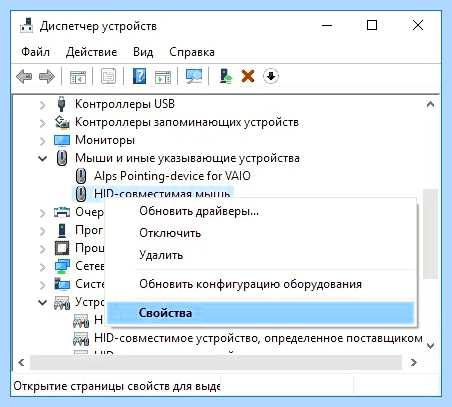Click the Мониторы monitor icon
This screenshot has width=452, height=407.
point(62,140)
